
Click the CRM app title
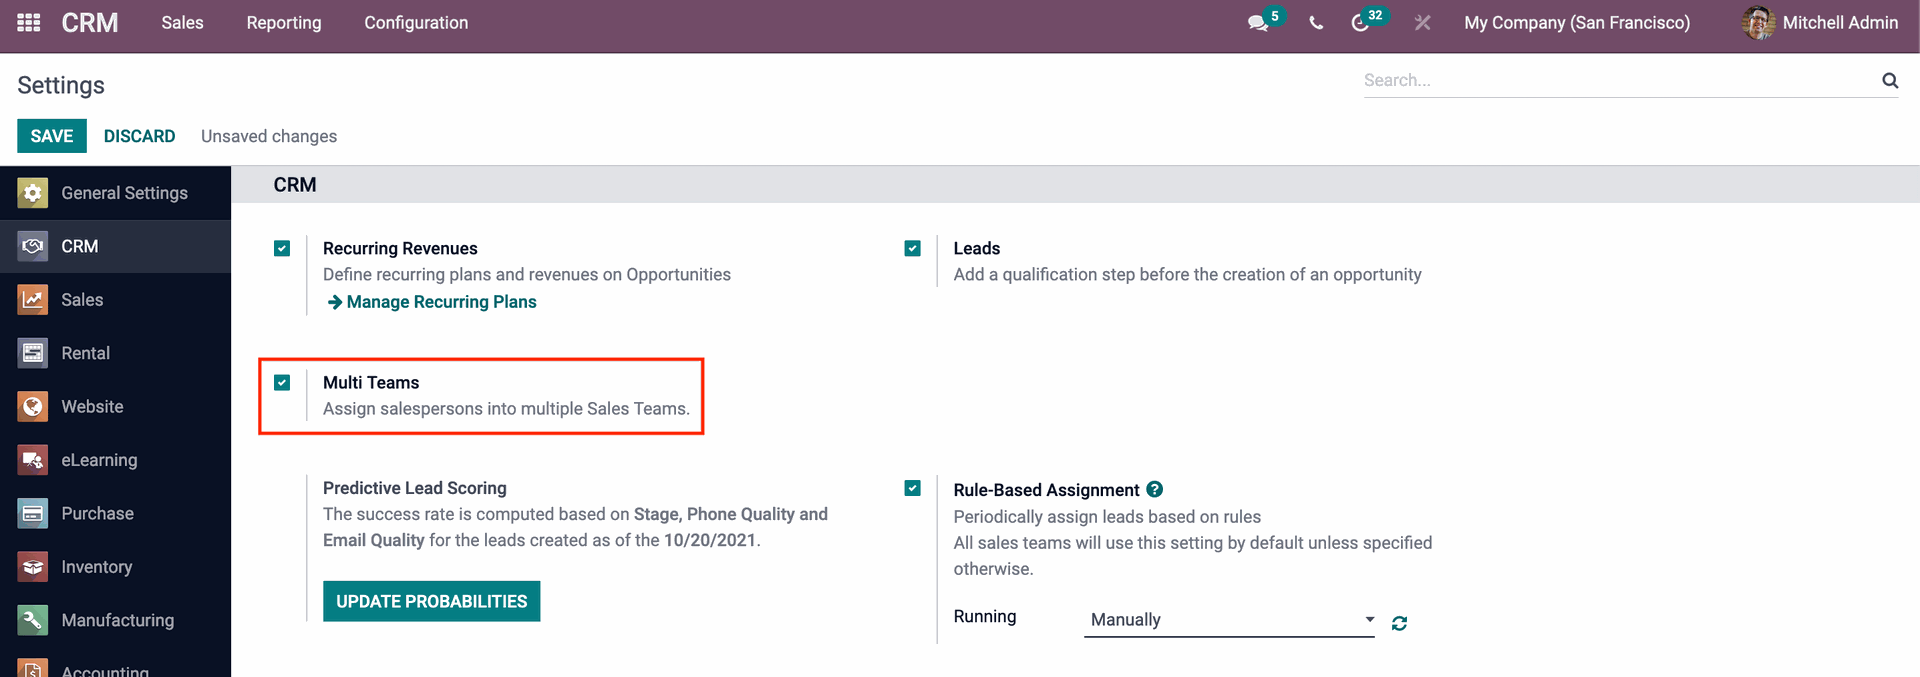pyautogui.click(x=90, y=22)
